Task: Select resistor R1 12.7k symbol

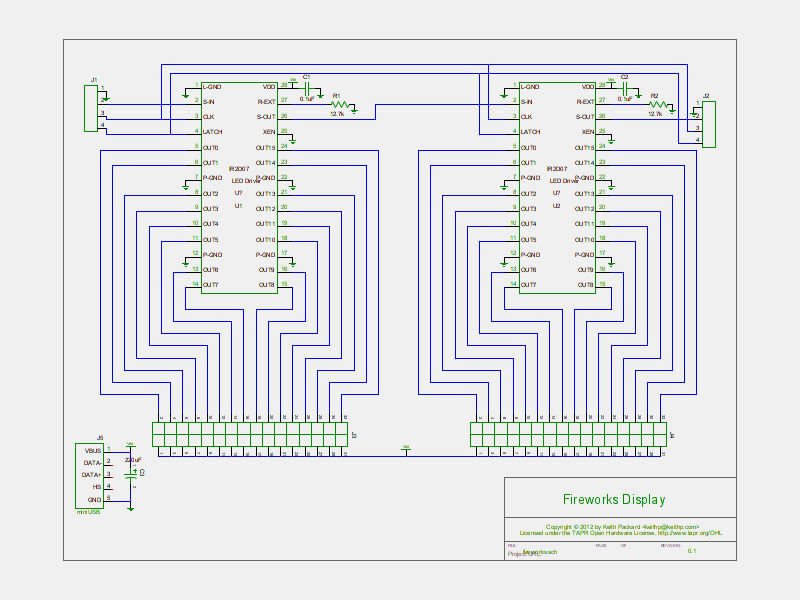Action: (342, 104)
